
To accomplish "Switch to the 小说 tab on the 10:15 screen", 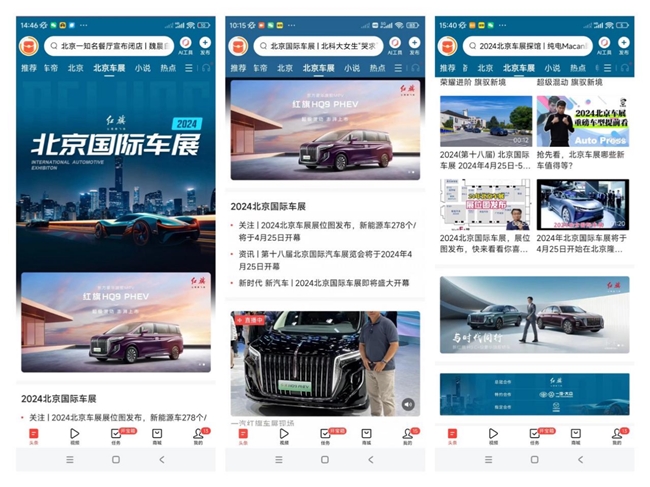I will coord(352,68).
